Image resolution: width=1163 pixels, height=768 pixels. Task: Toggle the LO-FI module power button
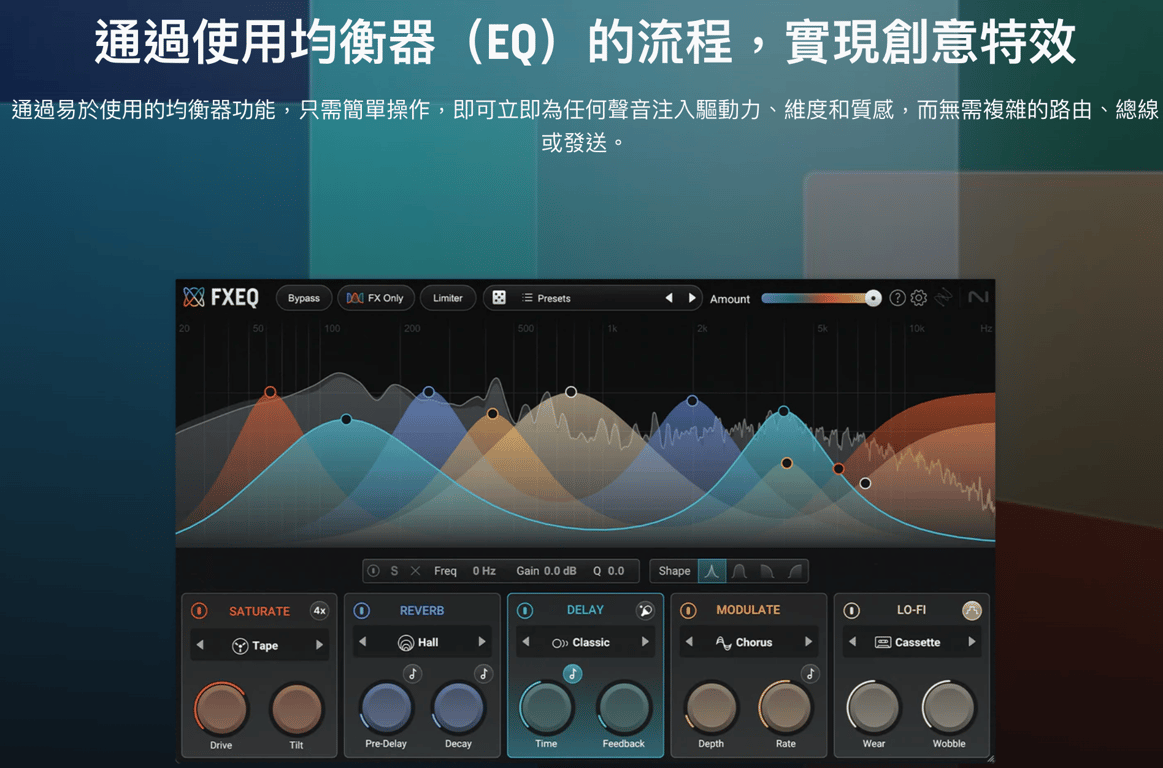[851, 610]
